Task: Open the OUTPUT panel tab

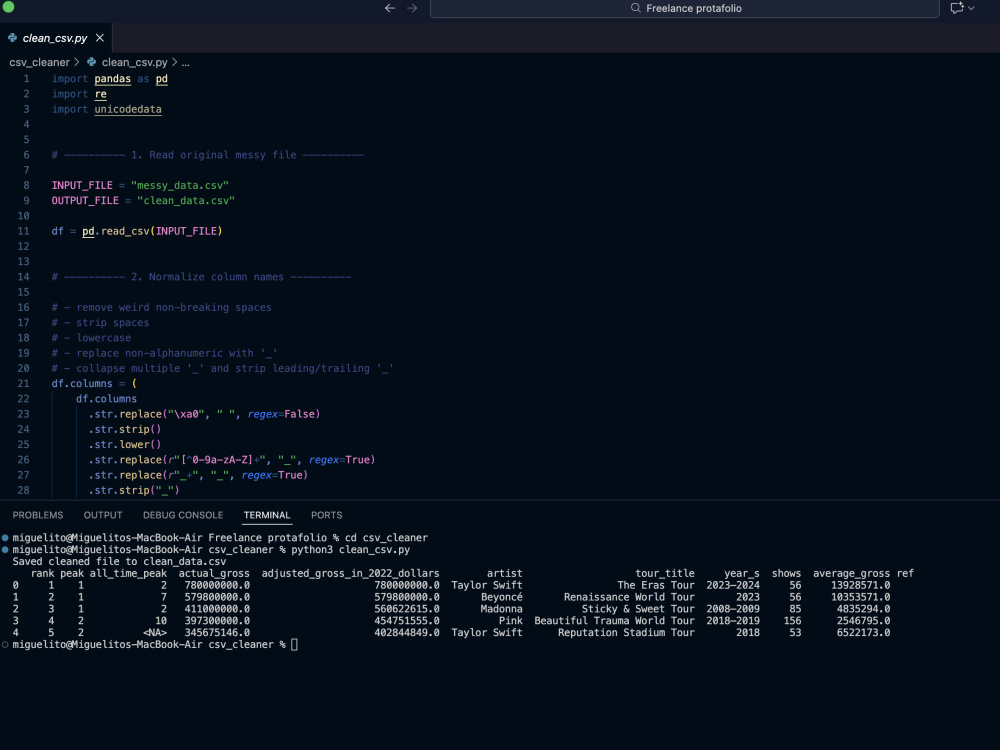Action: coord(103,515)
